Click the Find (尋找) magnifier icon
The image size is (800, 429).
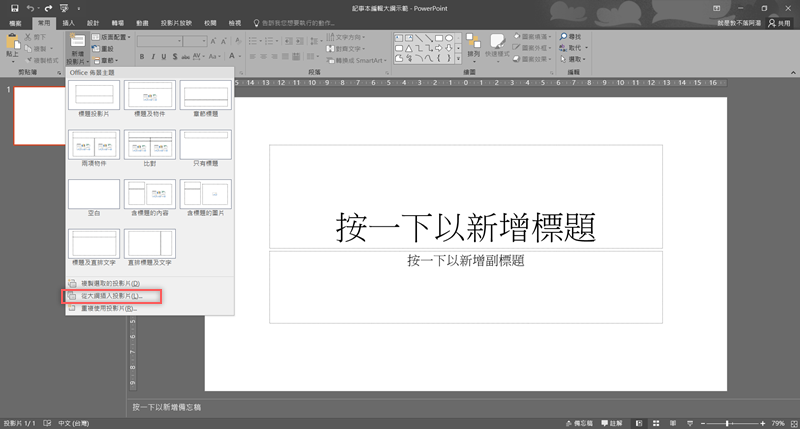pos(564,36)
